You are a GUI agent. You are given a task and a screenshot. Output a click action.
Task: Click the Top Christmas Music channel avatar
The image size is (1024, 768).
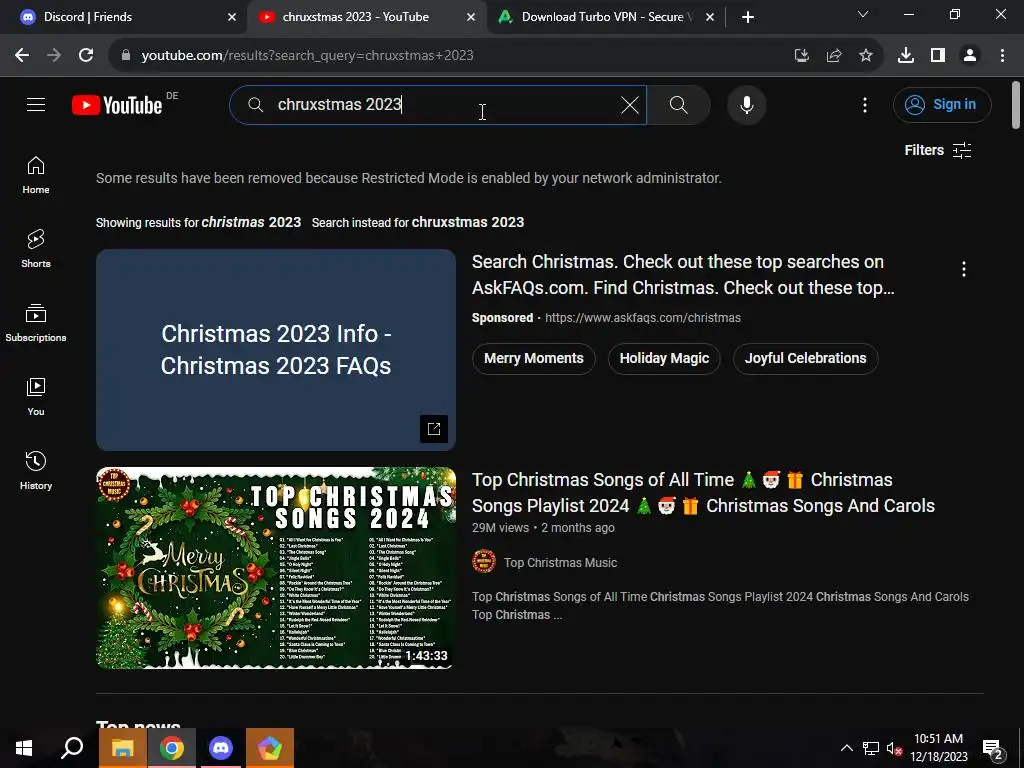[x=484, y=562]
